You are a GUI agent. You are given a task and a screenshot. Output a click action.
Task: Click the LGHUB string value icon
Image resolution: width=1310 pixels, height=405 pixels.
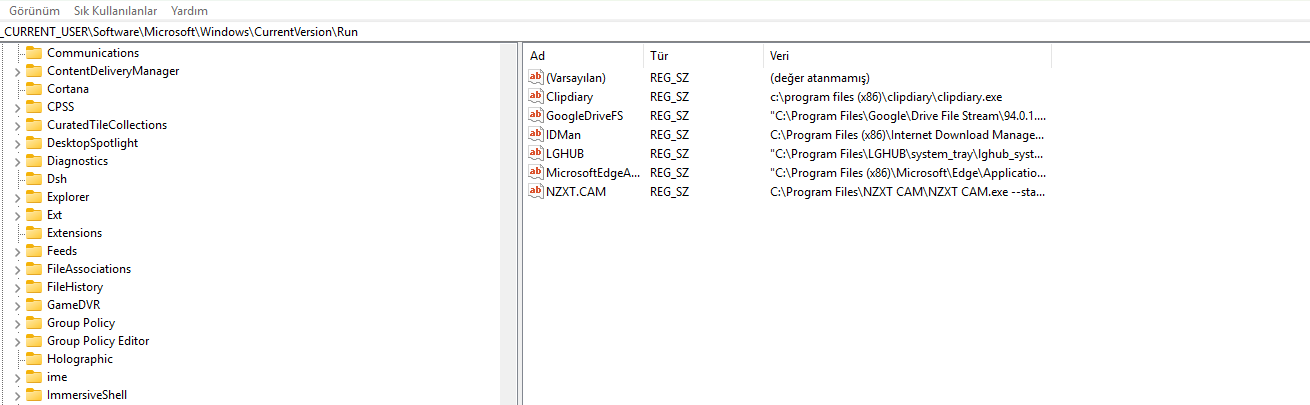point(535,154)
